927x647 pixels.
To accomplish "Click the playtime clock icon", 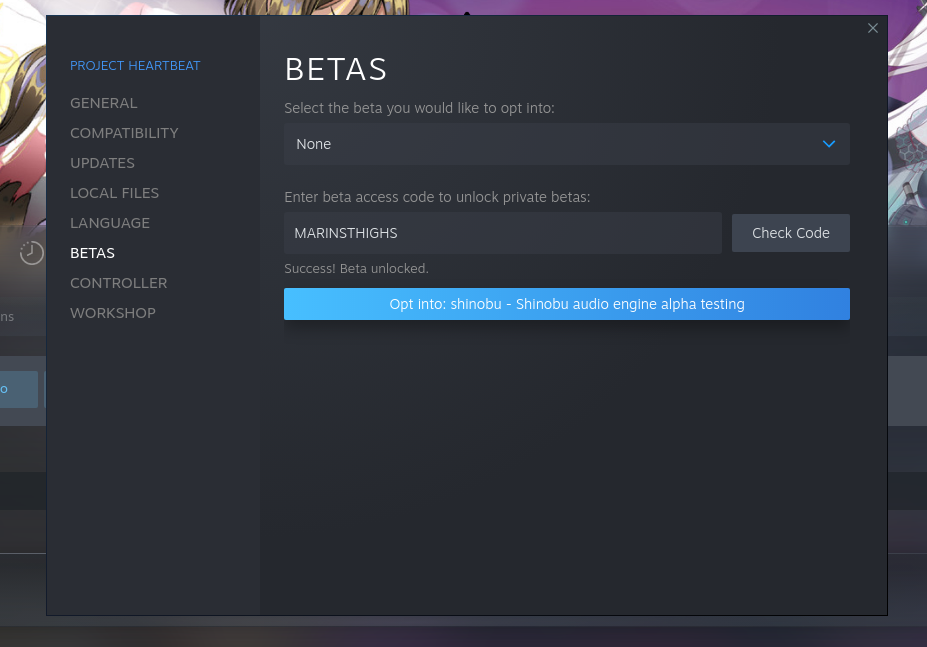I will coord(32,253).
